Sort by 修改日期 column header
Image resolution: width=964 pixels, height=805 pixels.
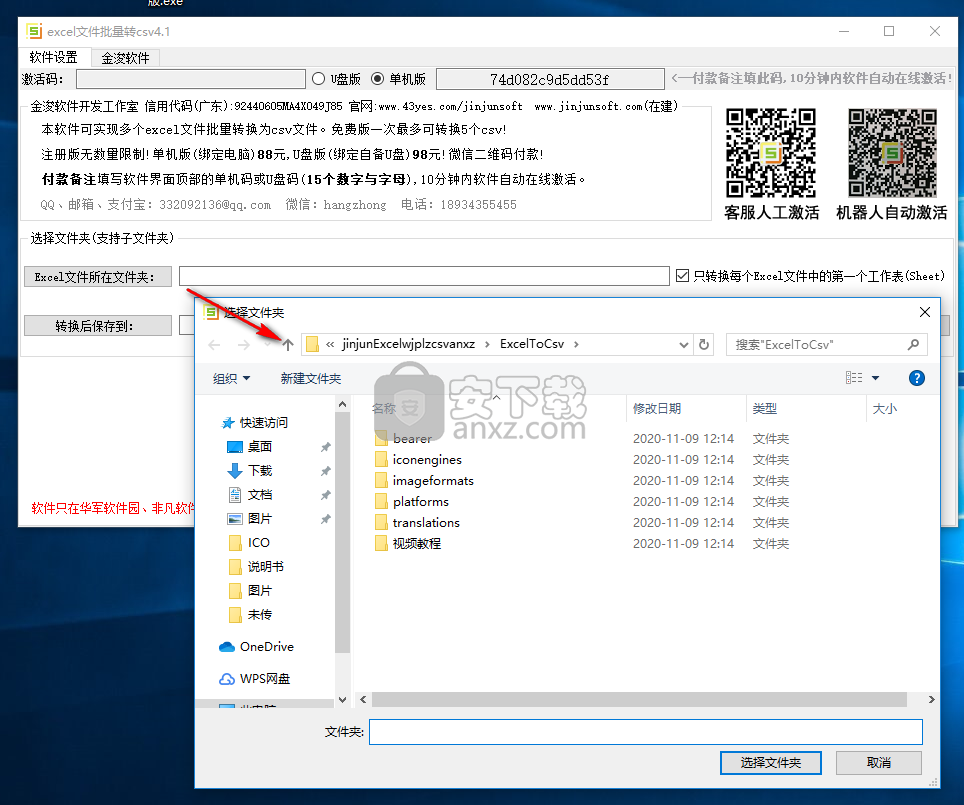tap(657, 408)
